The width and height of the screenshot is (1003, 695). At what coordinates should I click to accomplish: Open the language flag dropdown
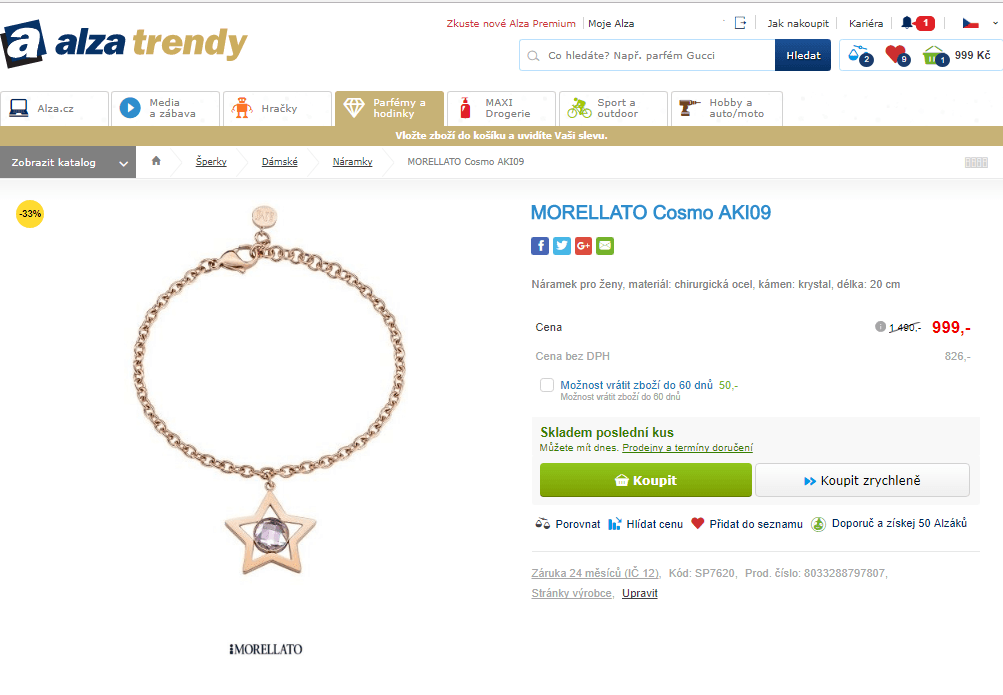coord(980,23)
